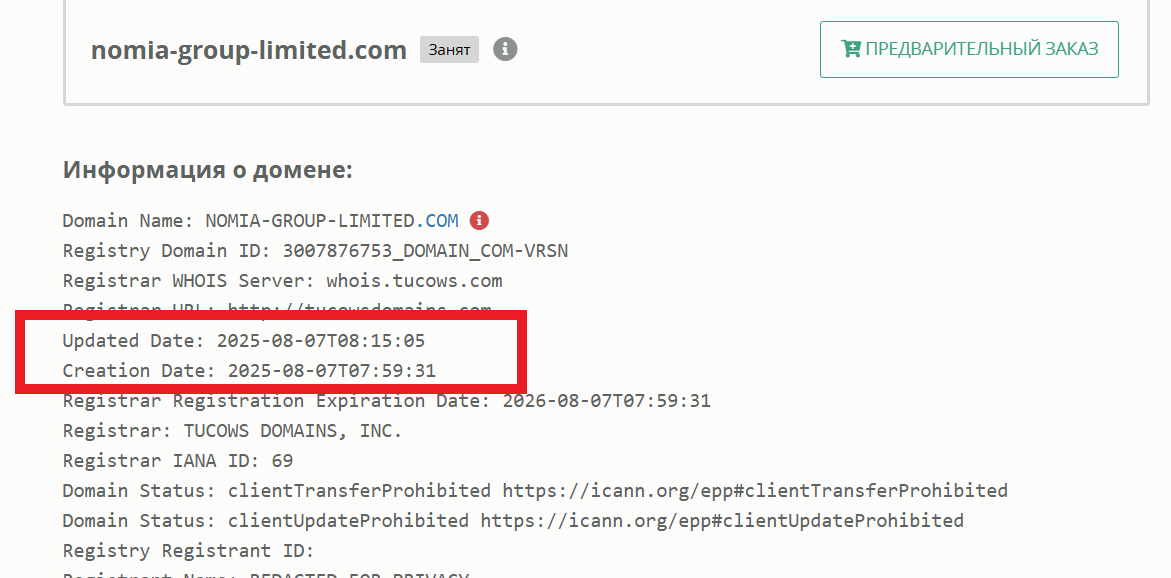Click the TUCOWS DOMAINS, INC. registrar name

pyautogui.click(x=293, y=431)
